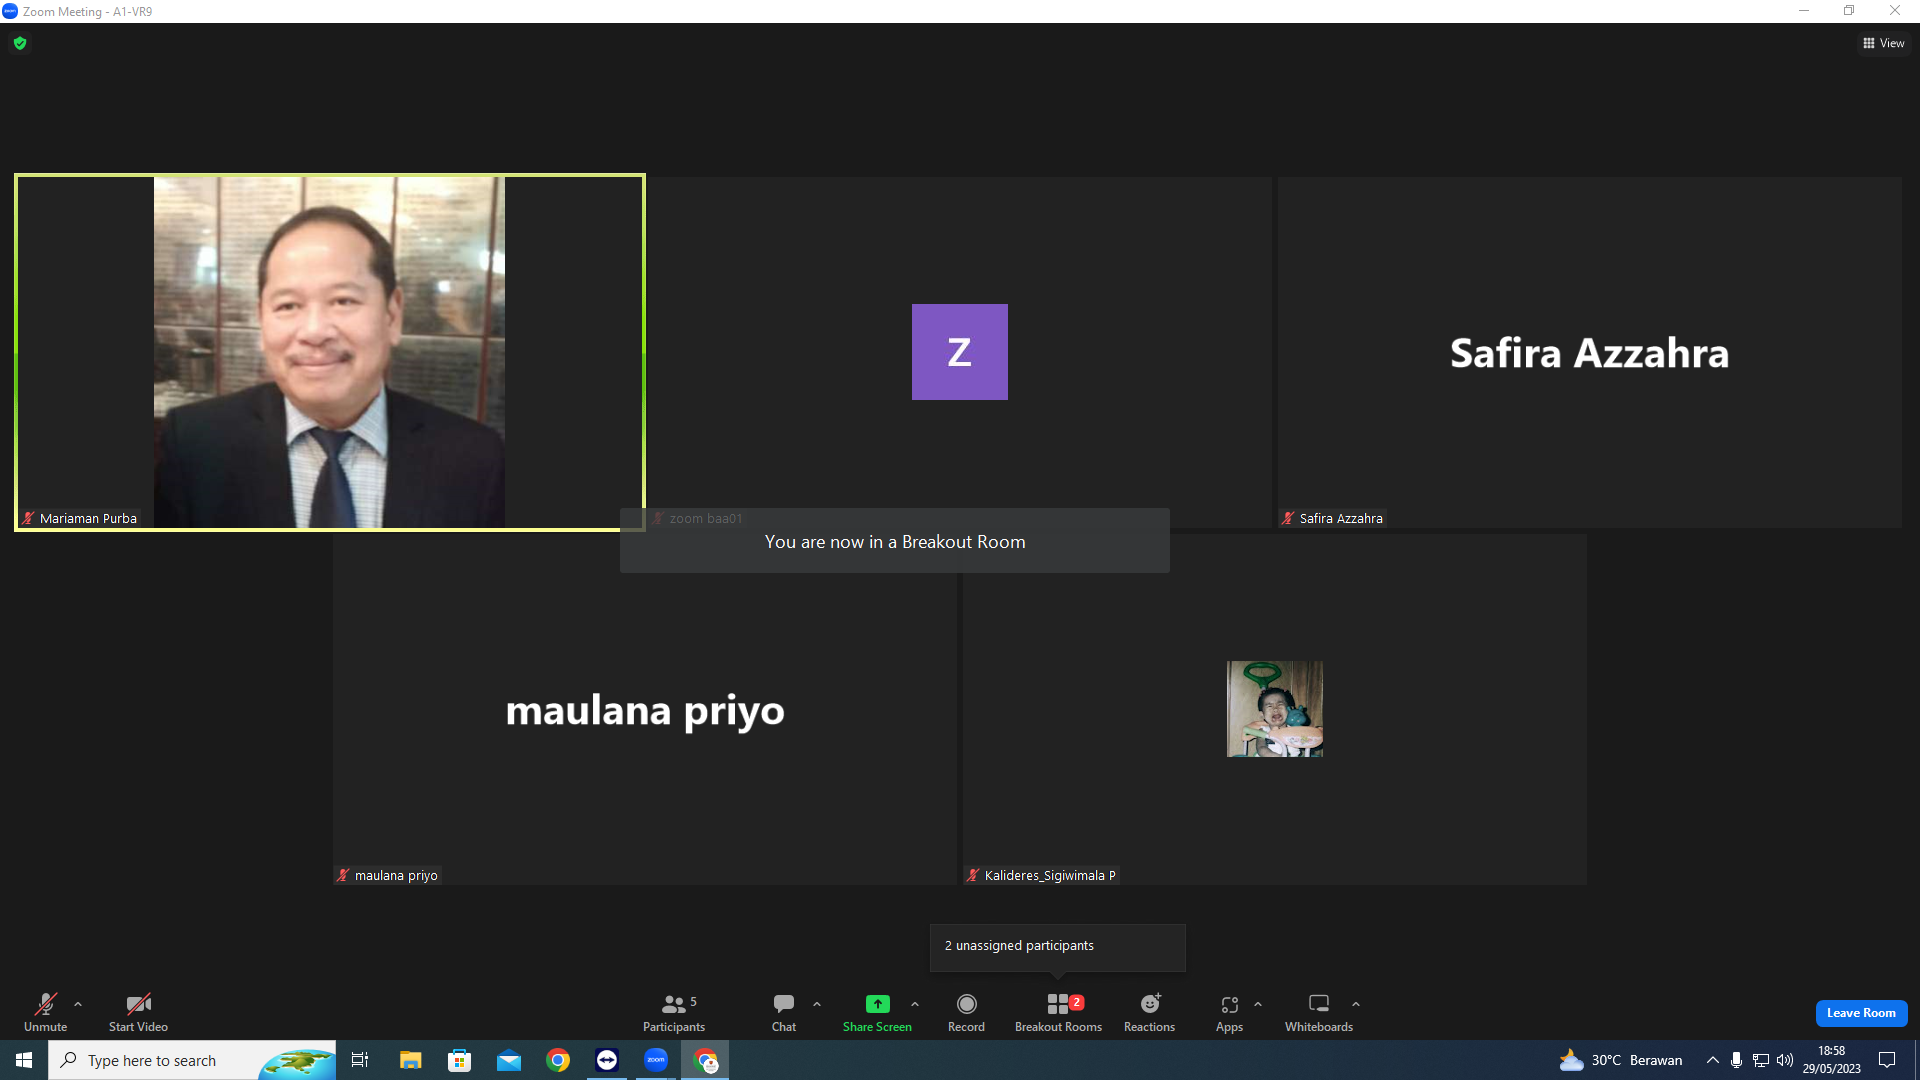The image size is (1920, 1080).
Task: Open share options arrow beside Share Screen
Action: click(x=915, y=1004)
